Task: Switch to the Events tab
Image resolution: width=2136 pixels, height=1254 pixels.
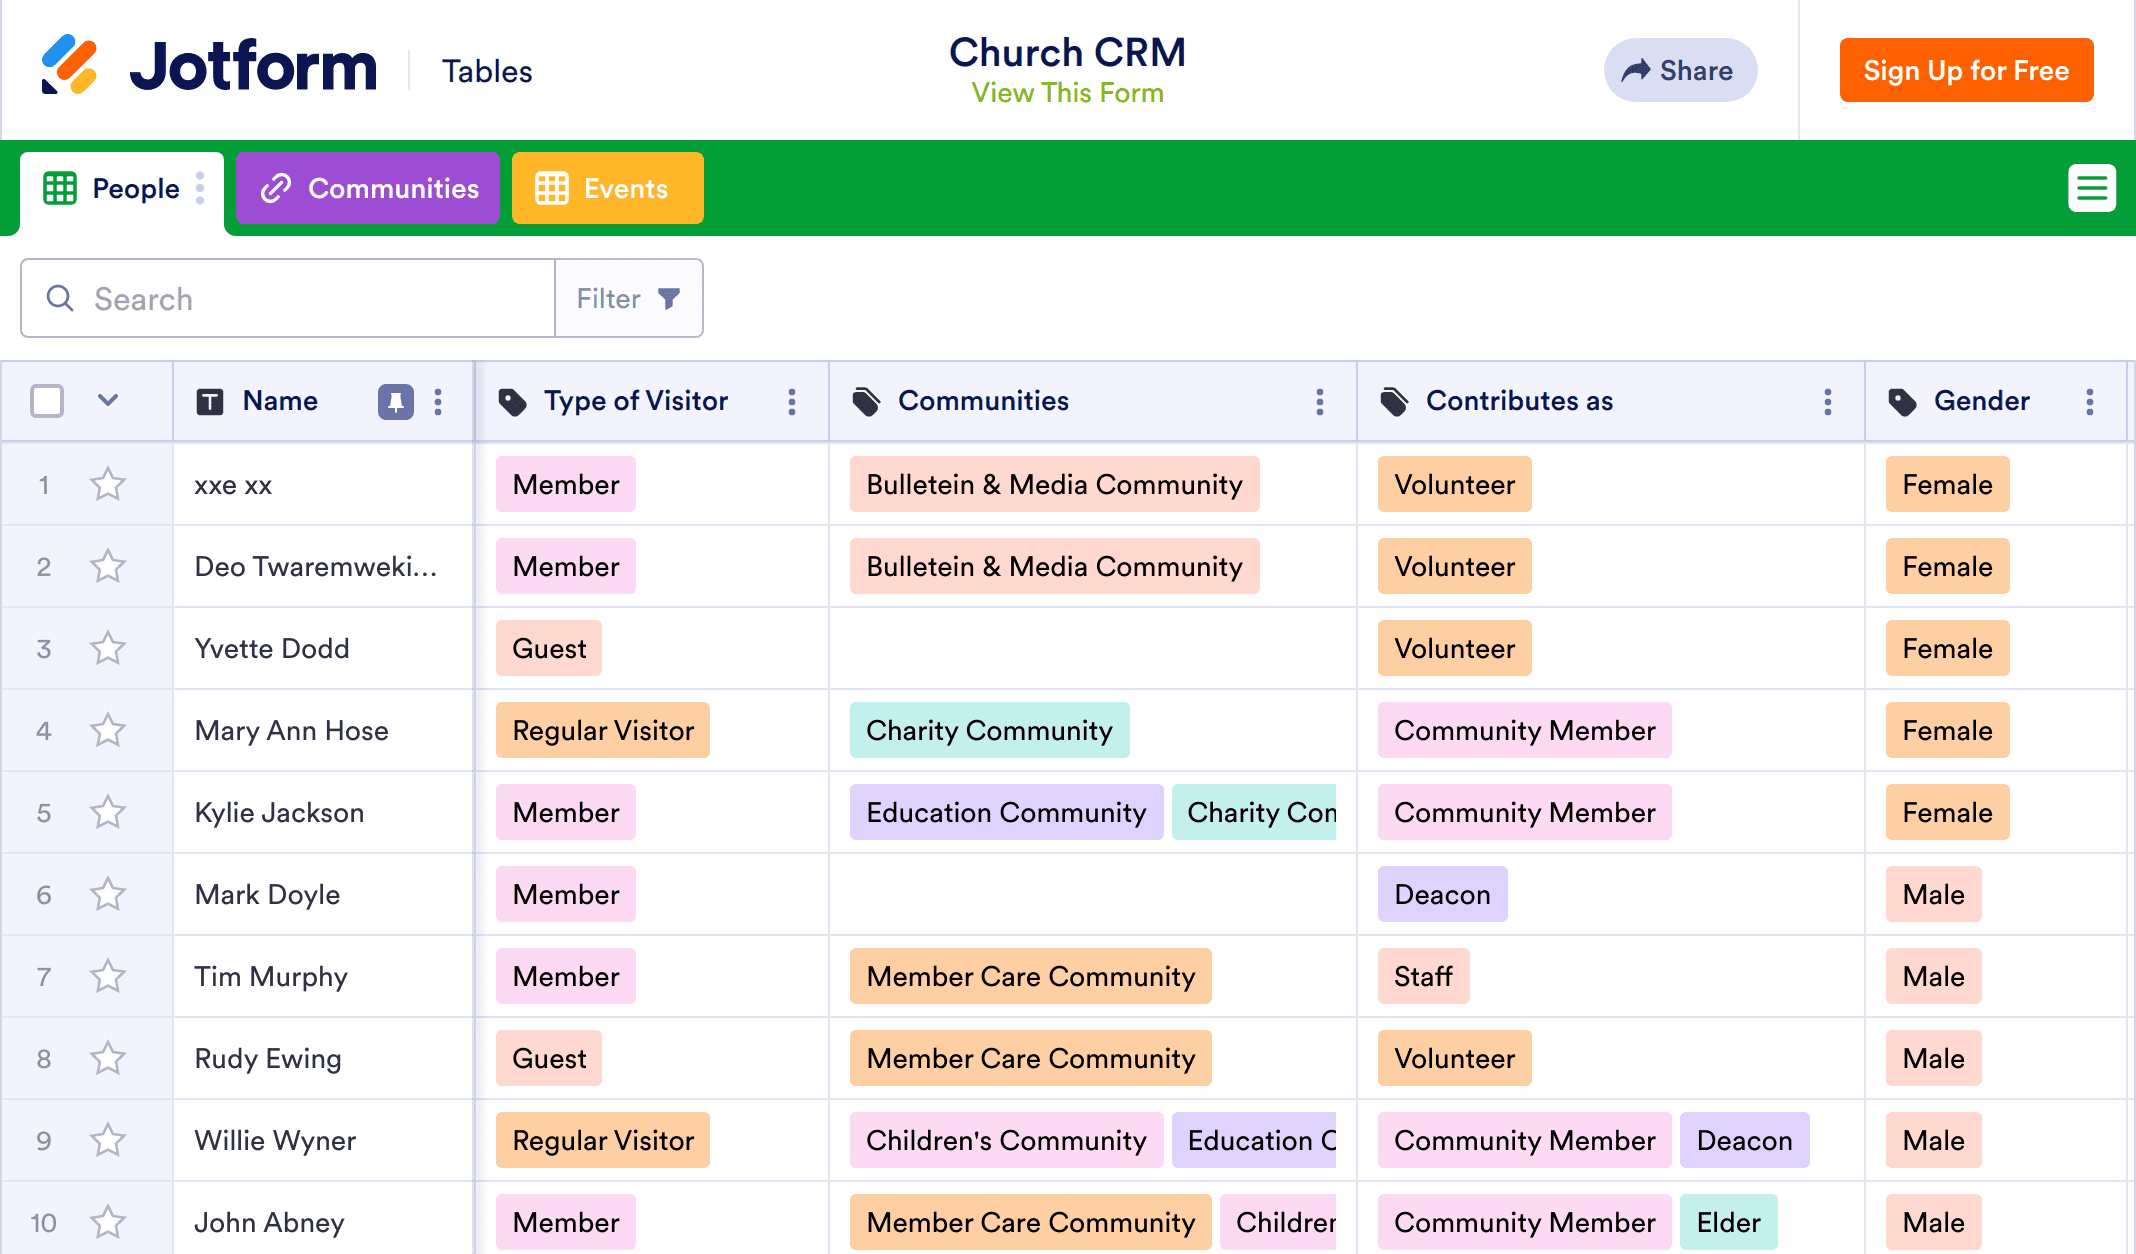Action: click(607, 188)
